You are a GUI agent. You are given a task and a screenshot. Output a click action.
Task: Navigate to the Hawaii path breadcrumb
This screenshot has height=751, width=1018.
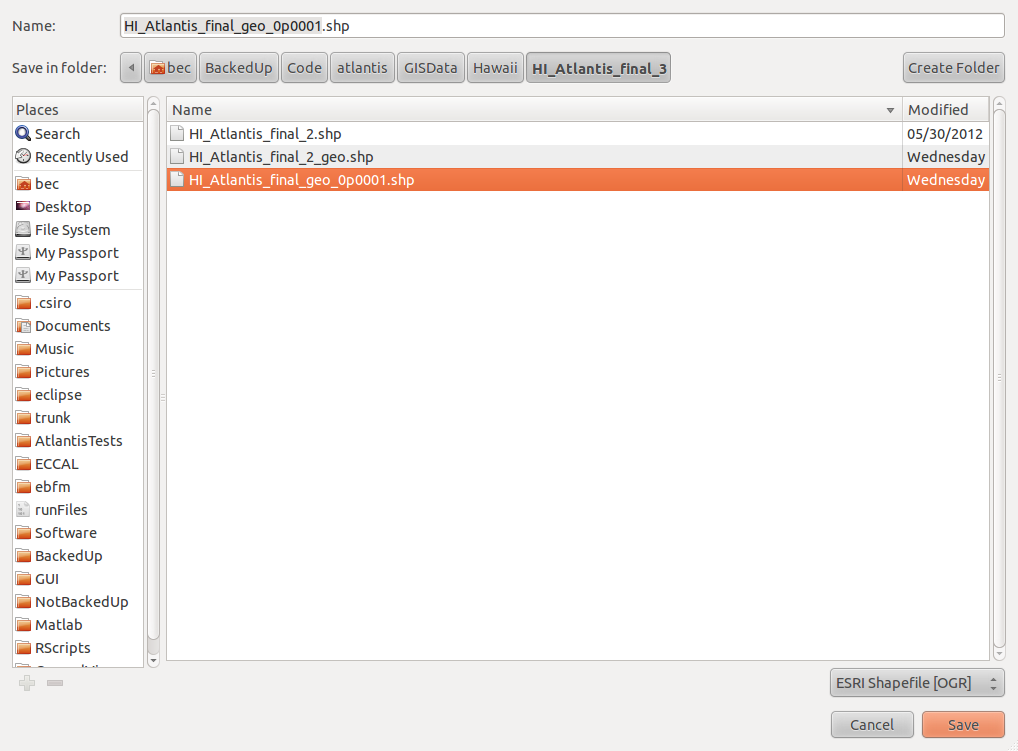[x=495, y=68]
